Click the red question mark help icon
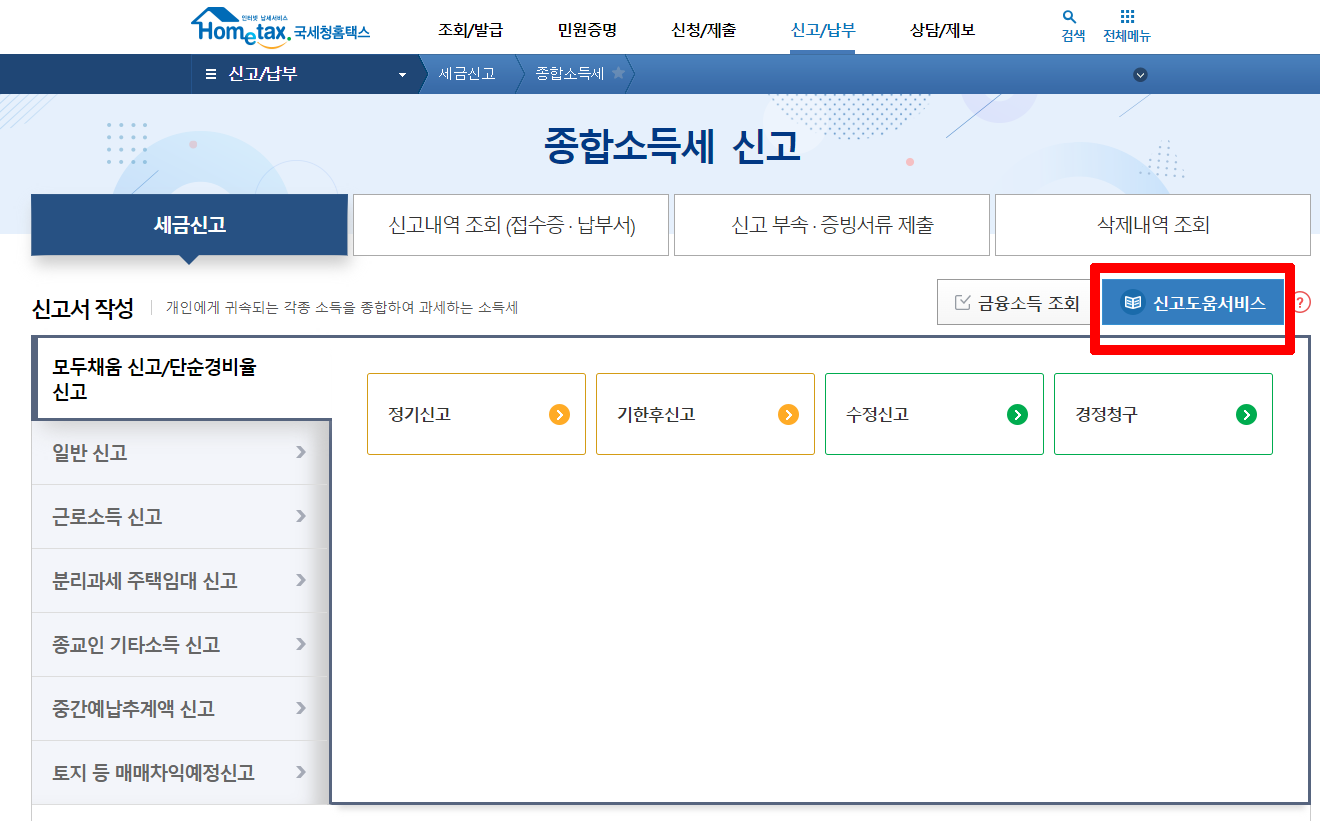This screenshot has width=1320, height=821. 1301,302
